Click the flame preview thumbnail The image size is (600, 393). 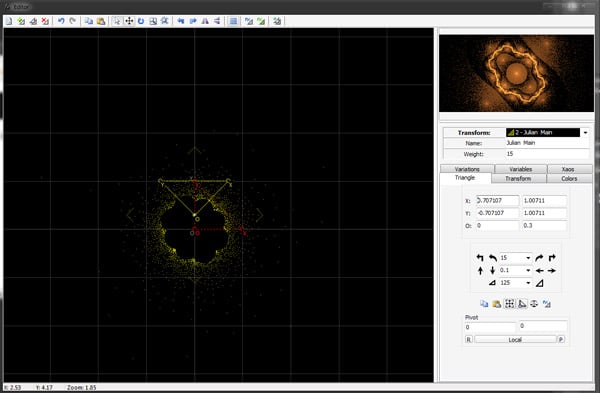516,73
